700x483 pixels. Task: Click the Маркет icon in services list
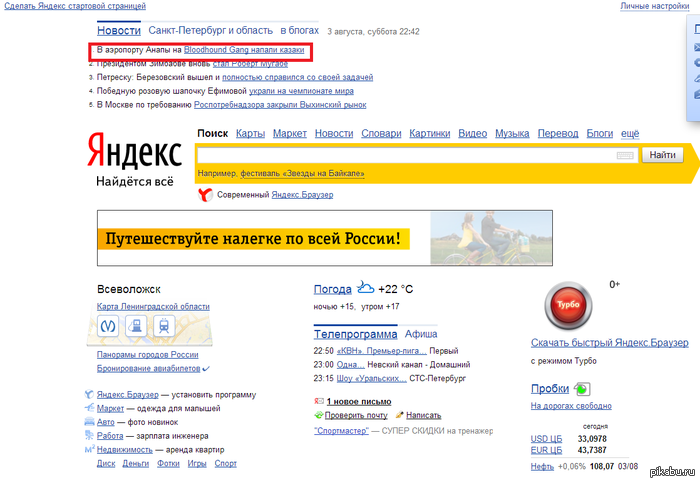tap(89, 408)
